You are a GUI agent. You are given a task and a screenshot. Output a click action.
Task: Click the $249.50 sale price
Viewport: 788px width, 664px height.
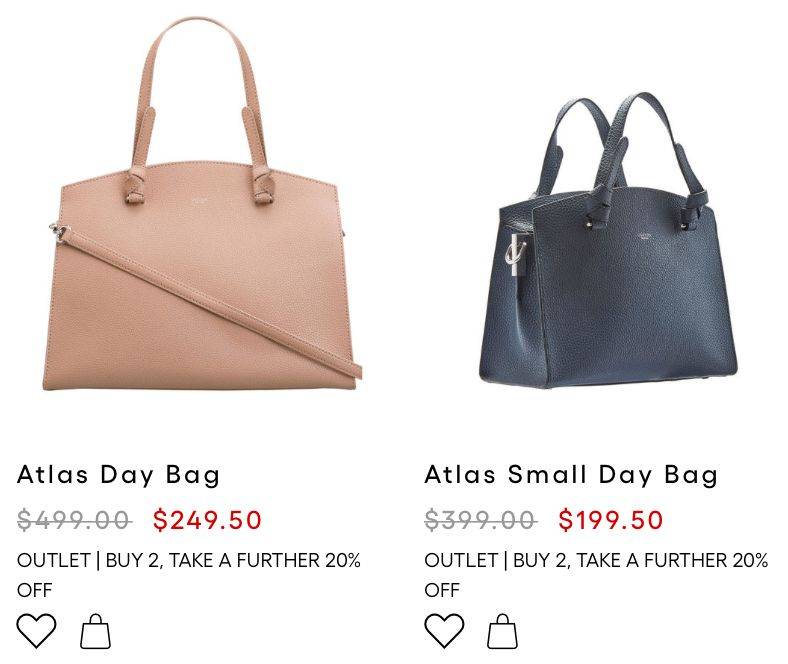(208, 520)
